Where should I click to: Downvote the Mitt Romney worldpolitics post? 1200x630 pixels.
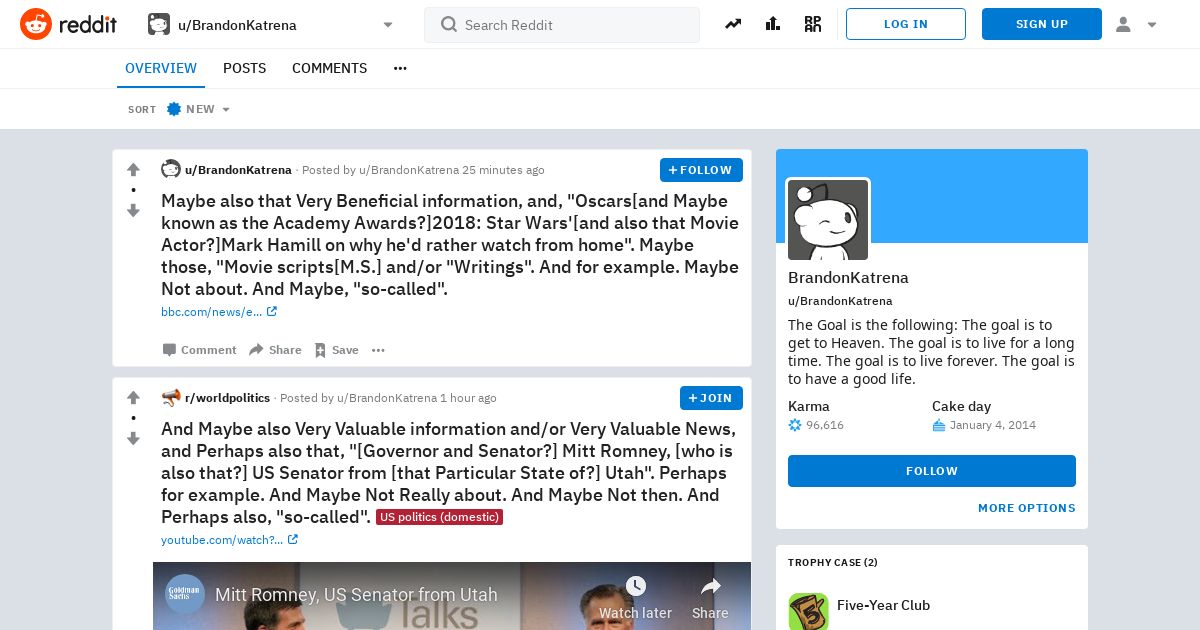133,438
